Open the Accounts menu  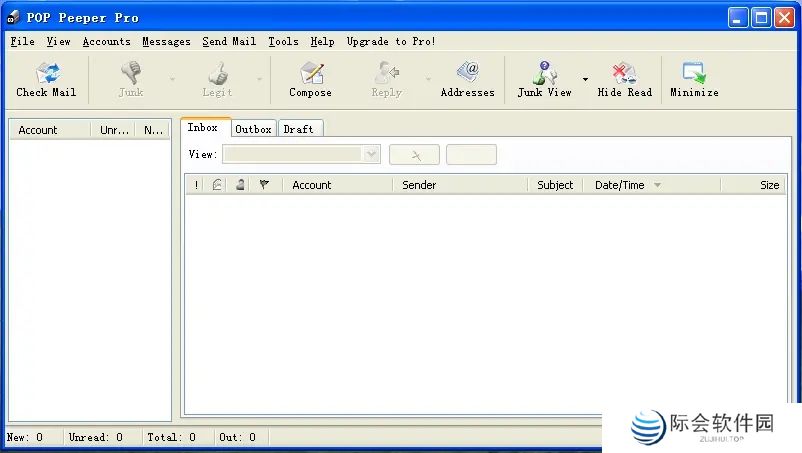(106, 41)
